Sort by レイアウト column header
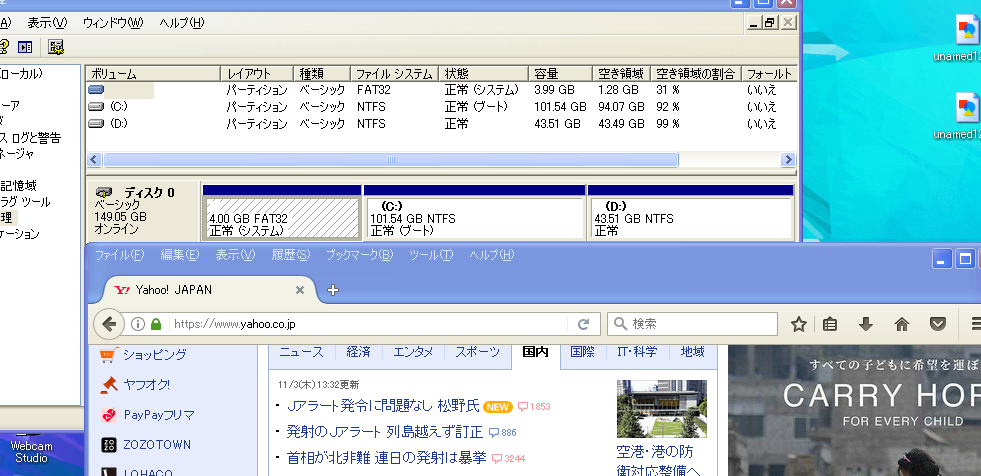This screenshot has width=981, height=476. coord(257,74)
